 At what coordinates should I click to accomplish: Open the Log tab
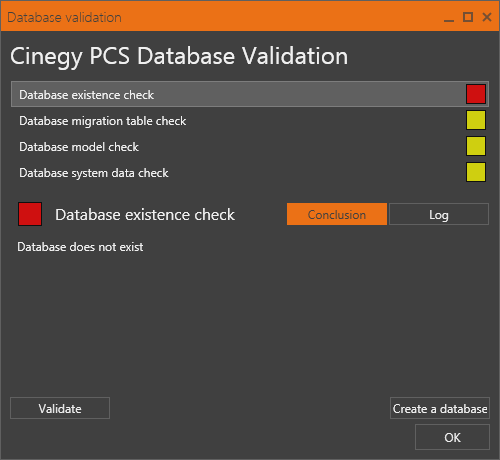[439, 214]
